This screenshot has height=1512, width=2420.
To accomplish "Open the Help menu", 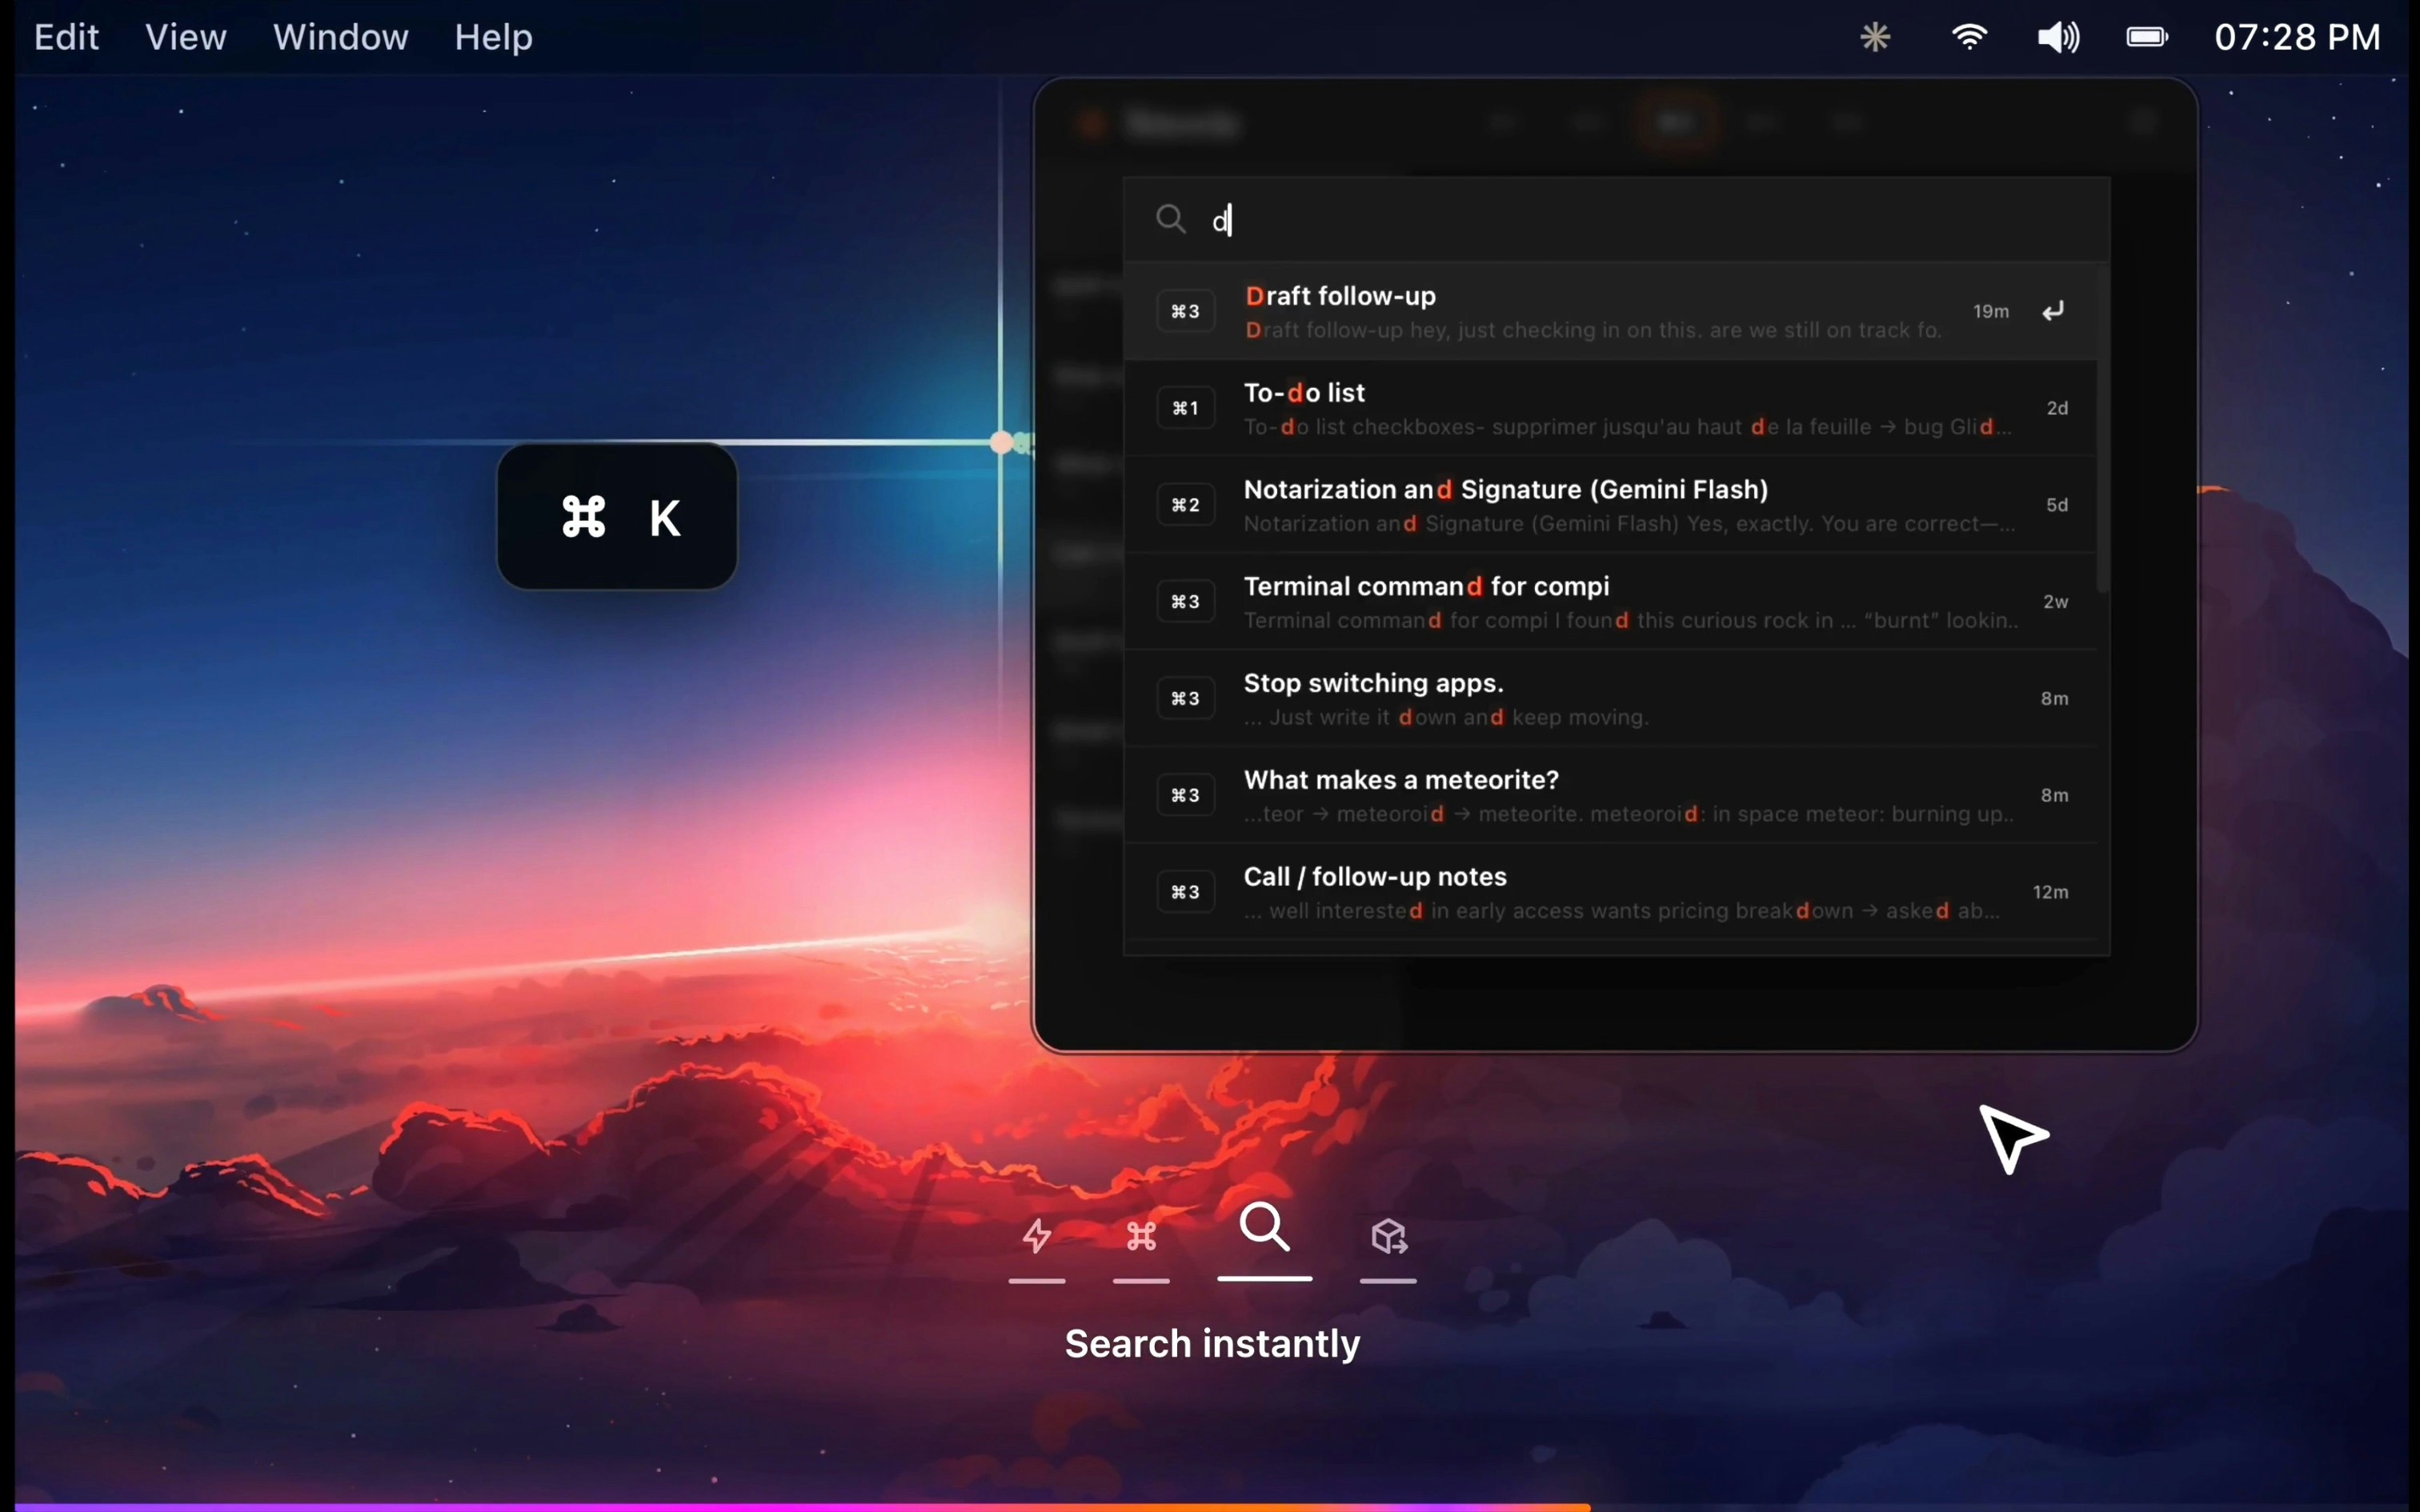I will [492, 37].
